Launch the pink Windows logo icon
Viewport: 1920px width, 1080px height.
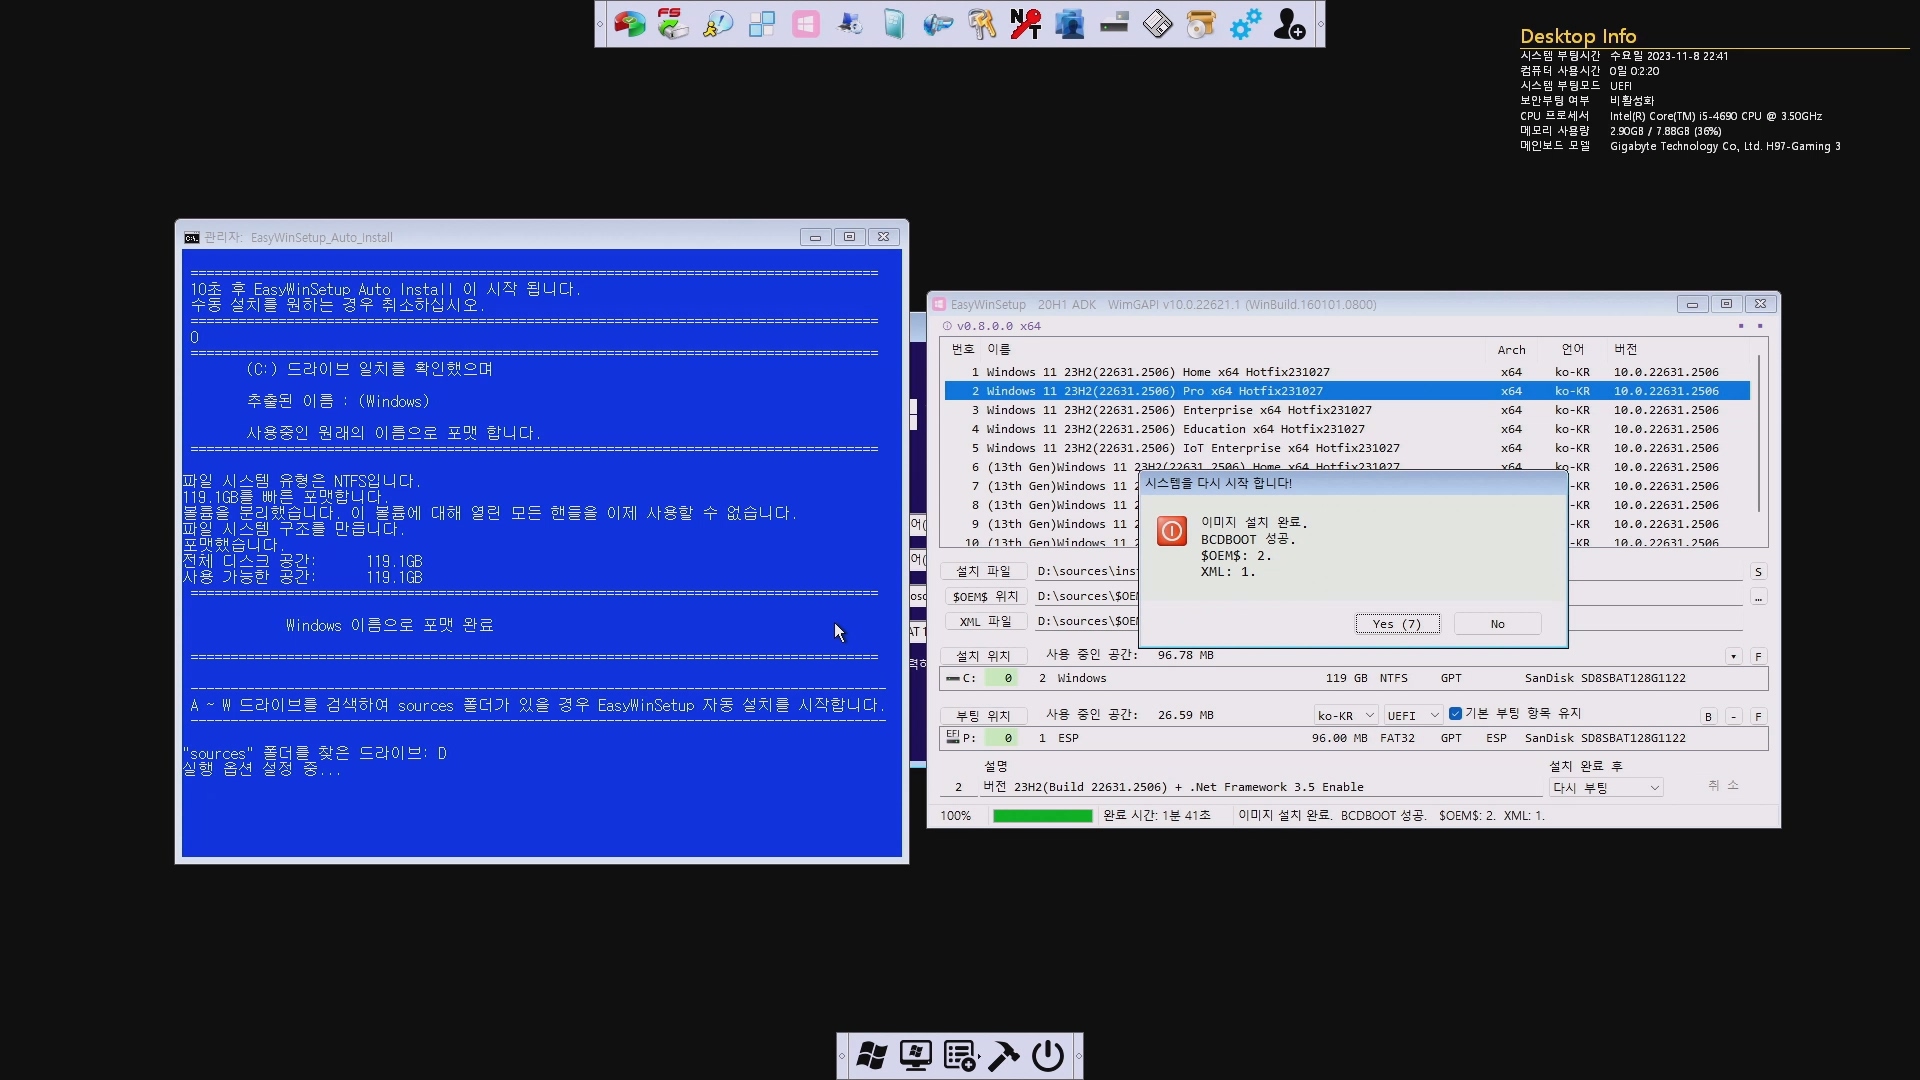coord(806,24)
